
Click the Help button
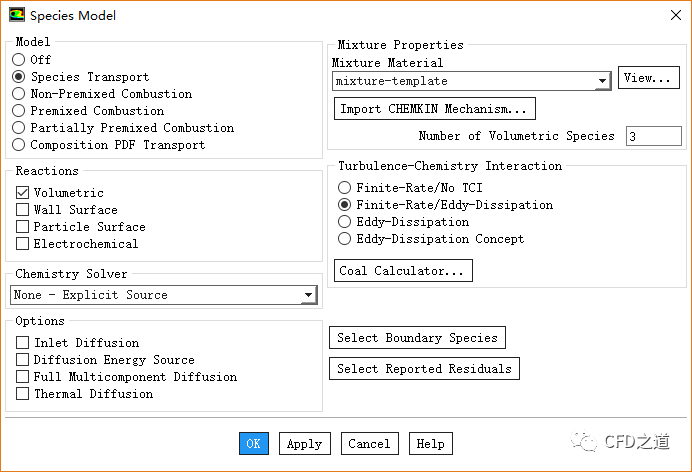[x=430, y=444]
